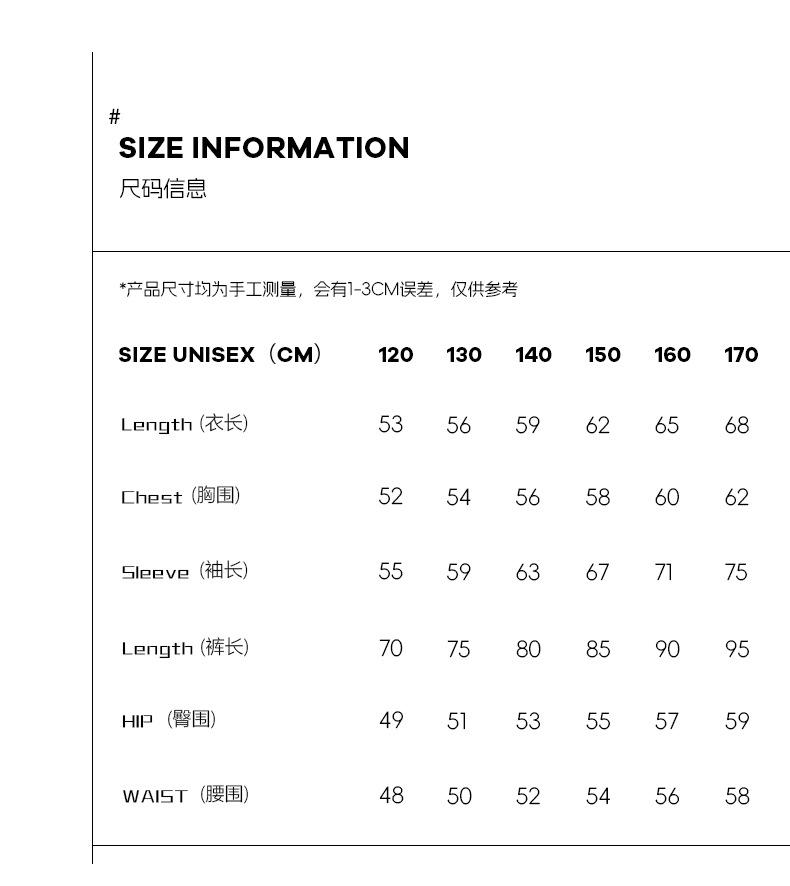Click the Length (衣长) row label
This screenshot has width=790, height=886.
[185, 424]
